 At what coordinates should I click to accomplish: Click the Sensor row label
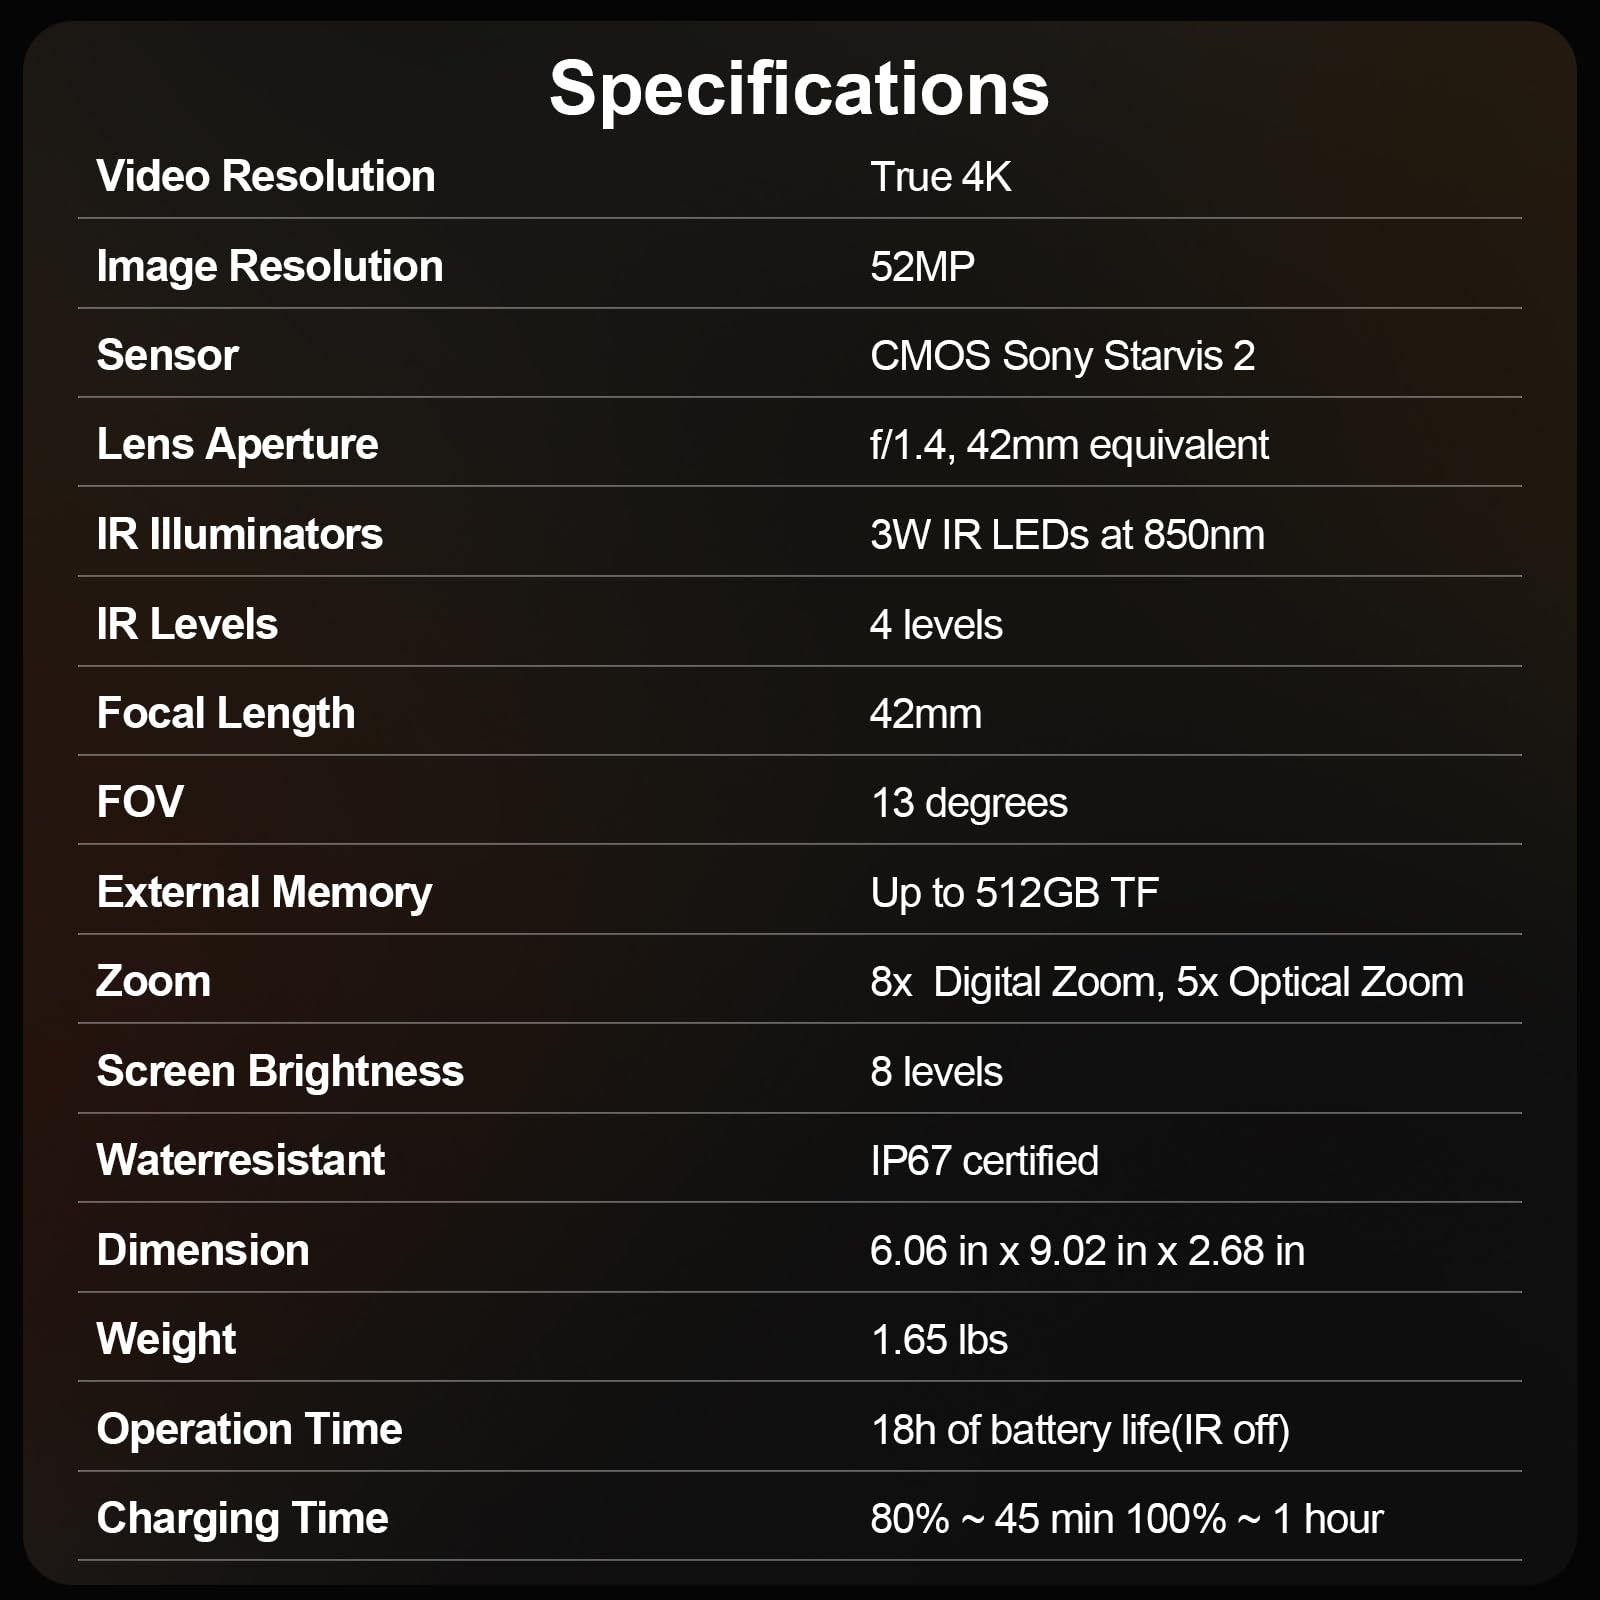pos(167,355)
